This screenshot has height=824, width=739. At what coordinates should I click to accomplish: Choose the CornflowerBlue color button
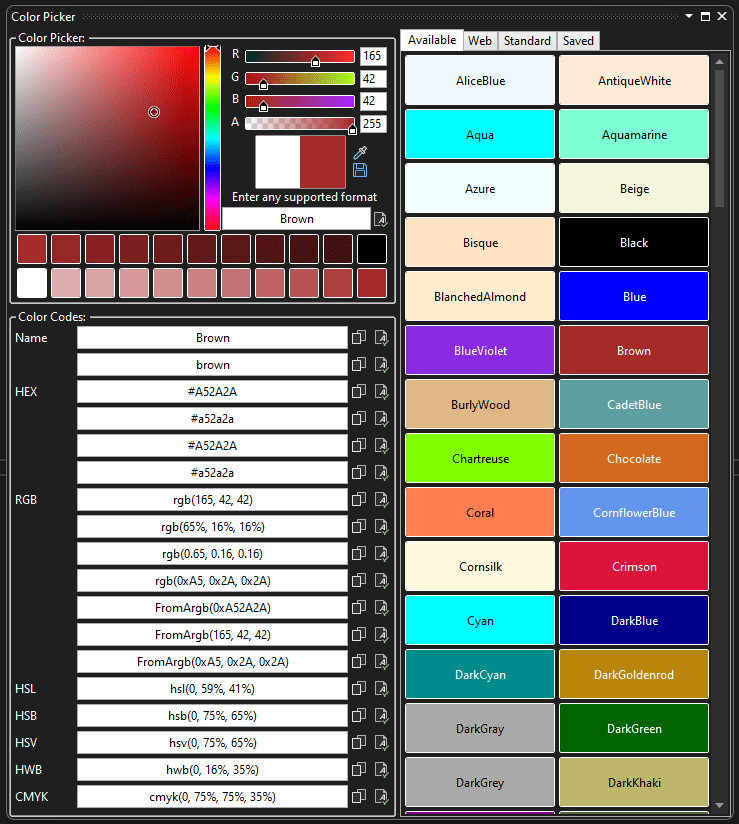[x=633, y=513]
